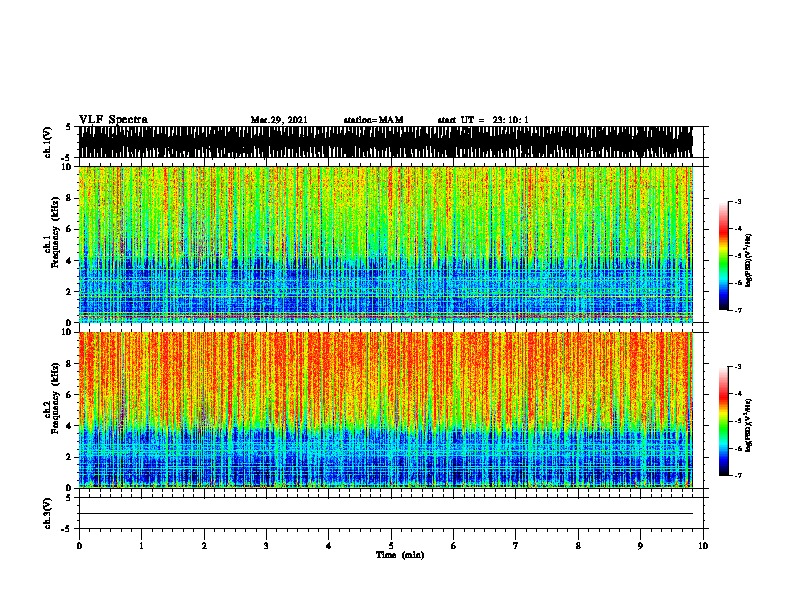
Task: Click tick label '2' on time axis
Action: [x=204, y=546]
